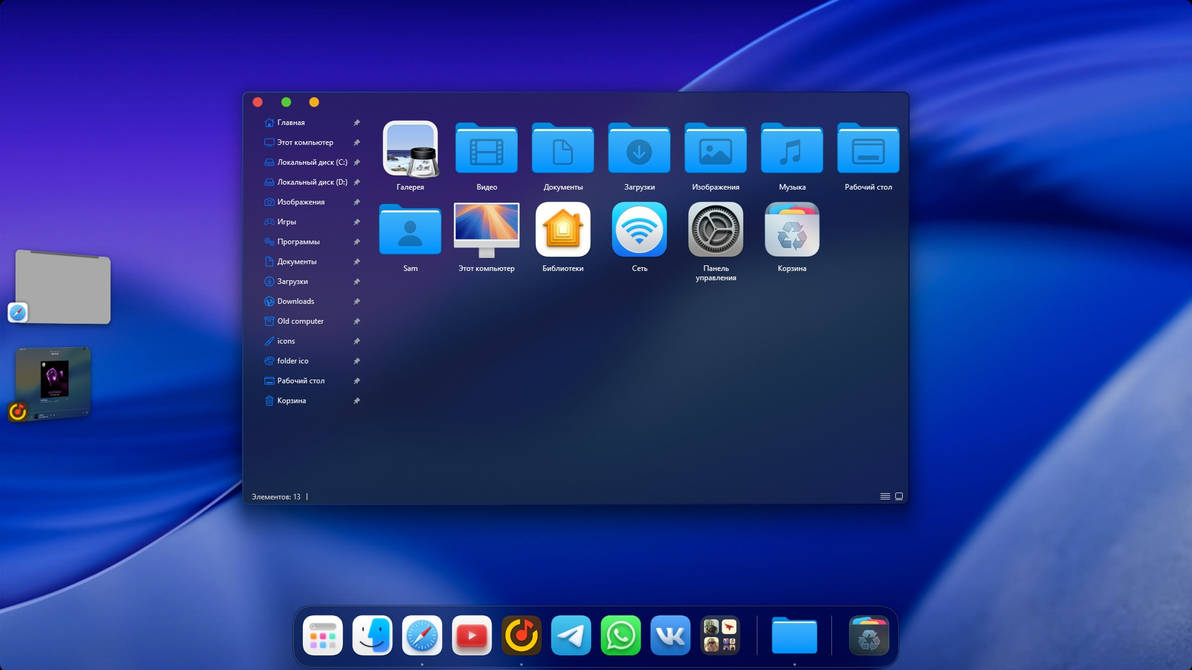Open Панель управления gear icon
Image resolution: width=1192 pixels, height=670 pixels.
pyautogui.click(x=715, y=230)
